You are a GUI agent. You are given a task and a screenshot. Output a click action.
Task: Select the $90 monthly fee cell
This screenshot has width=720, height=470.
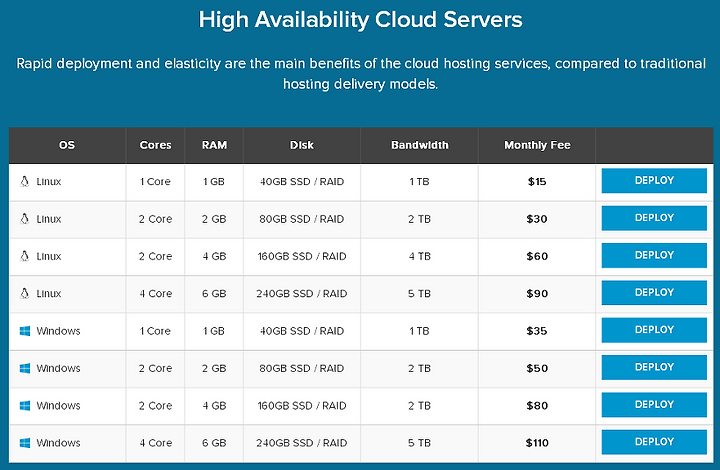pos(537,293)
